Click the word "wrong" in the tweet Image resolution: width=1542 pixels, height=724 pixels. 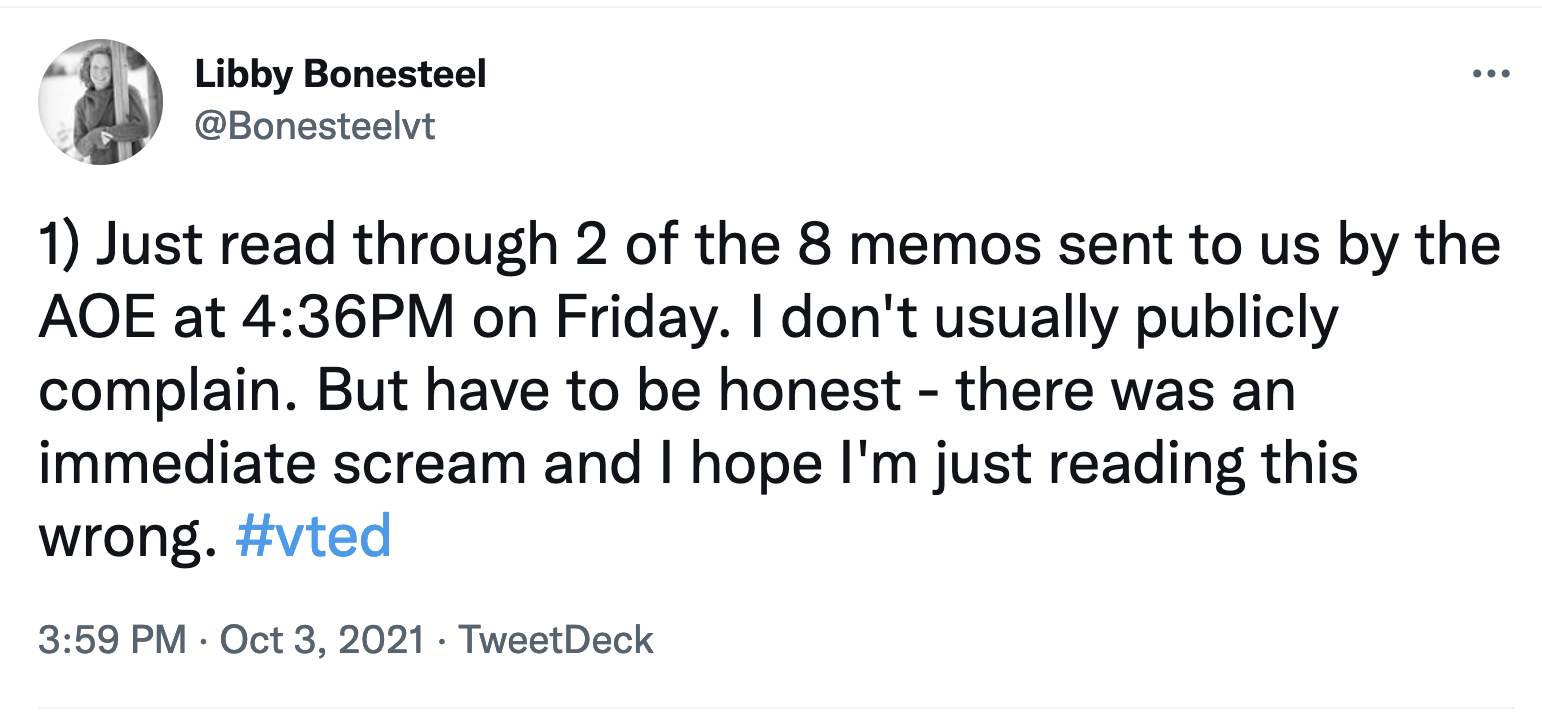pyautogui.click(x=121, y=537)
